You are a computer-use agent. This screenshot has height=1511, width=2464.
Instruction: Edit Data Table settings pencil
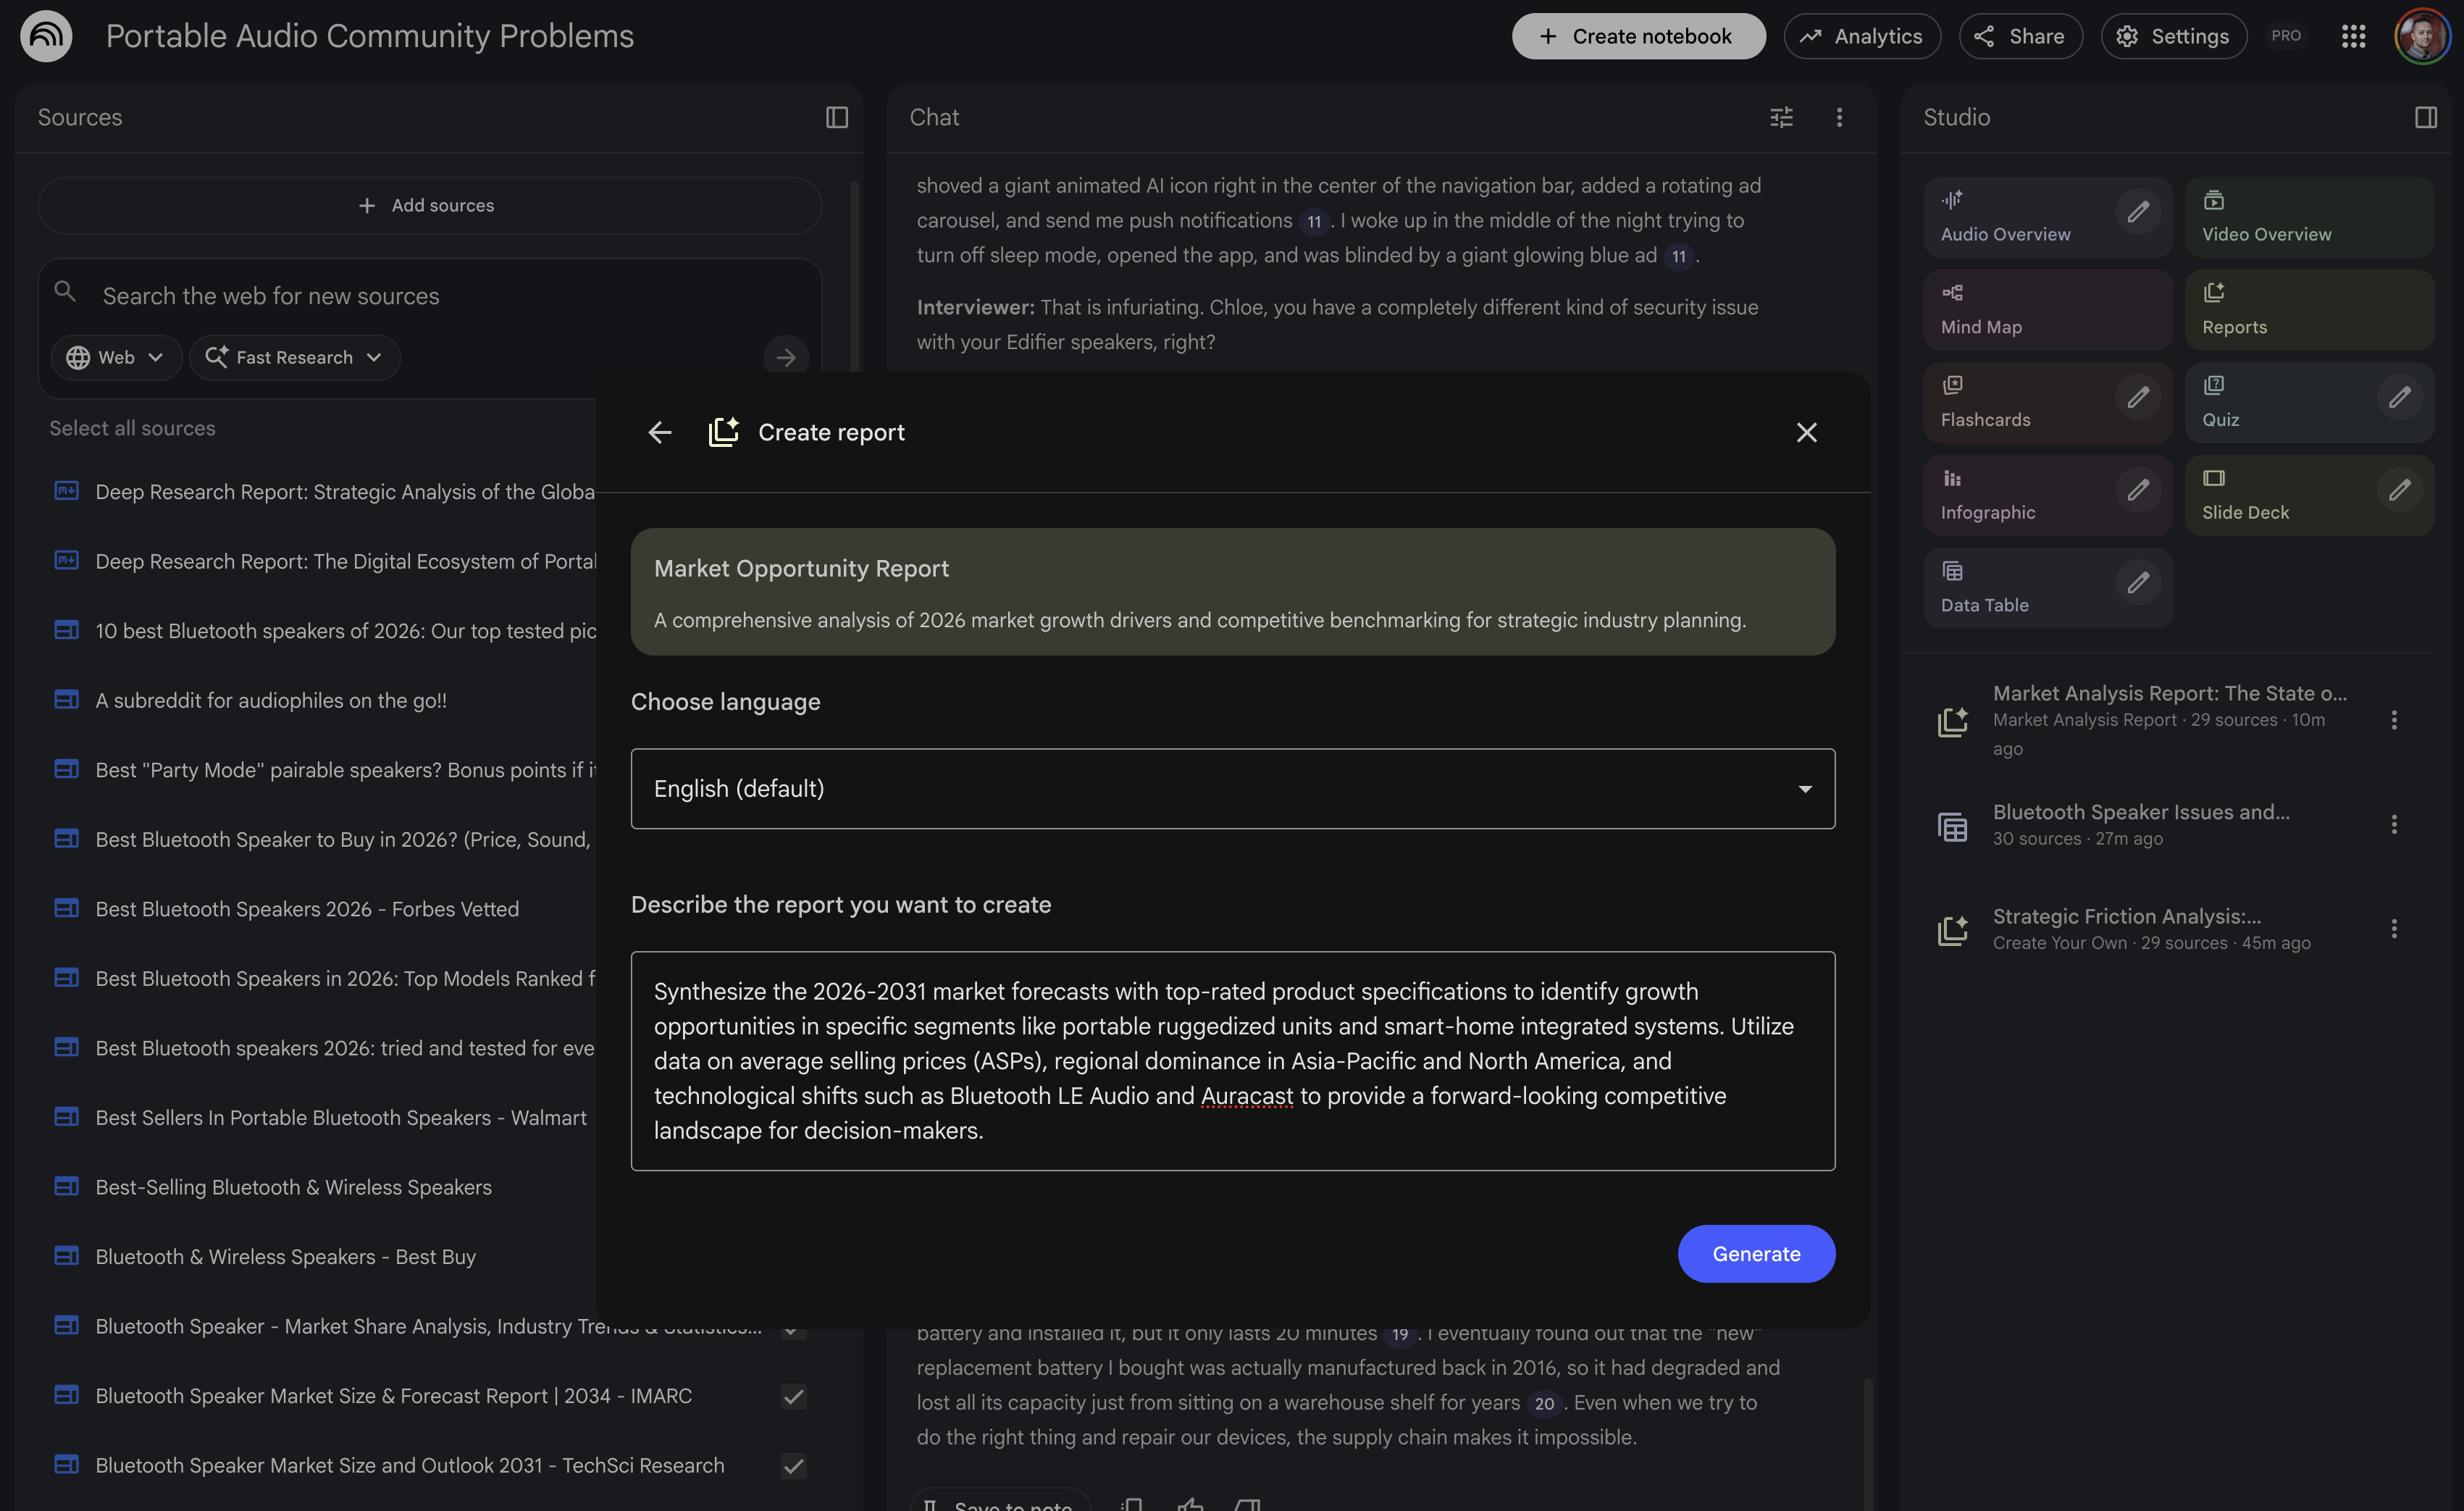[x=2138, y=583]
